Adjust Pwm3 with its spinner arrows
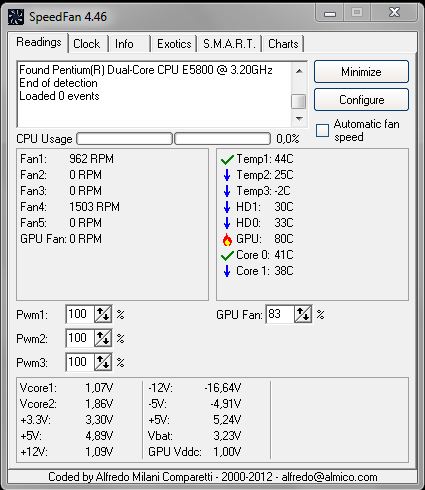The width and height of the screenshot is (425, 490). (103, 362)
